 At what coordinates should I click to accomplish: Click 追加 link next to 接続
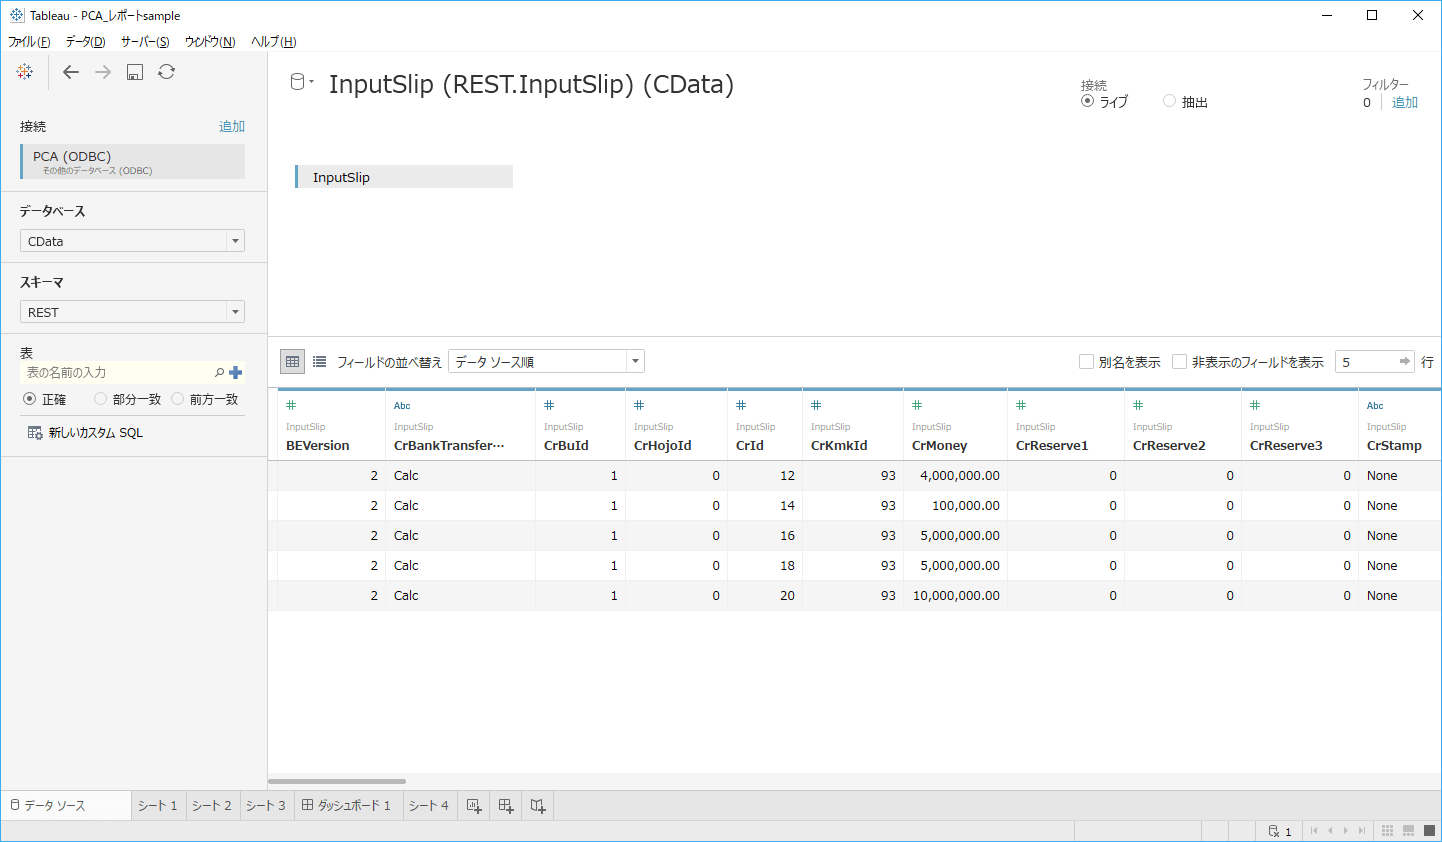pos(232,126)
